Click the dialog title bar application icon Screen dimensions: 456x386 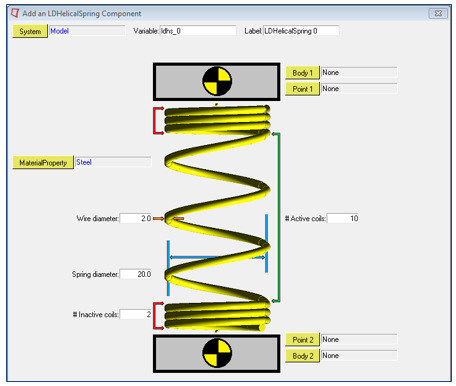(15, 13)
